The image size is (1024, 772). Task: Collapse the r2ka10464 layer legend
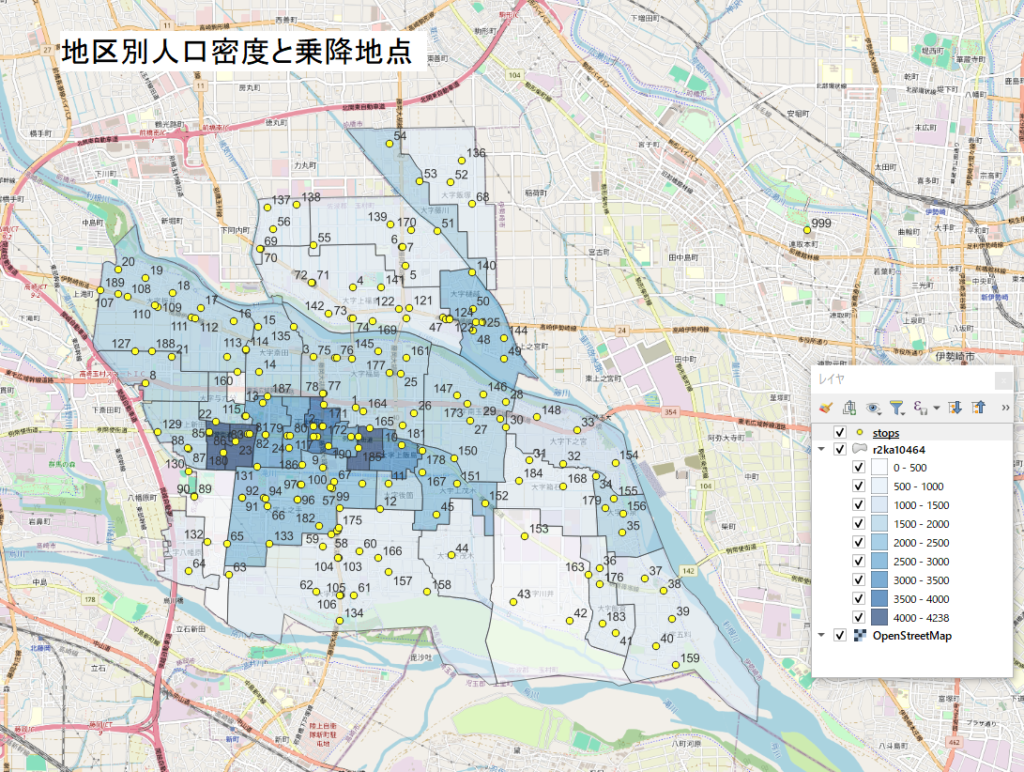pyautogui.click(x=823, y=451)
